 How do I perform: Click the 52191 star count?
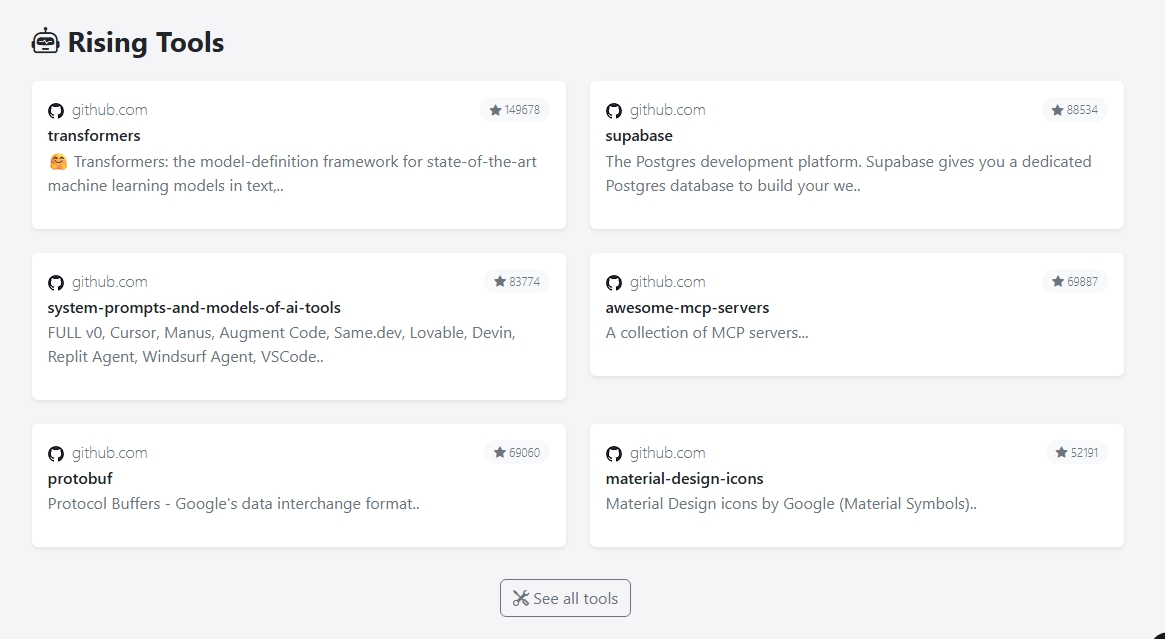click(x=1085, y=453)
